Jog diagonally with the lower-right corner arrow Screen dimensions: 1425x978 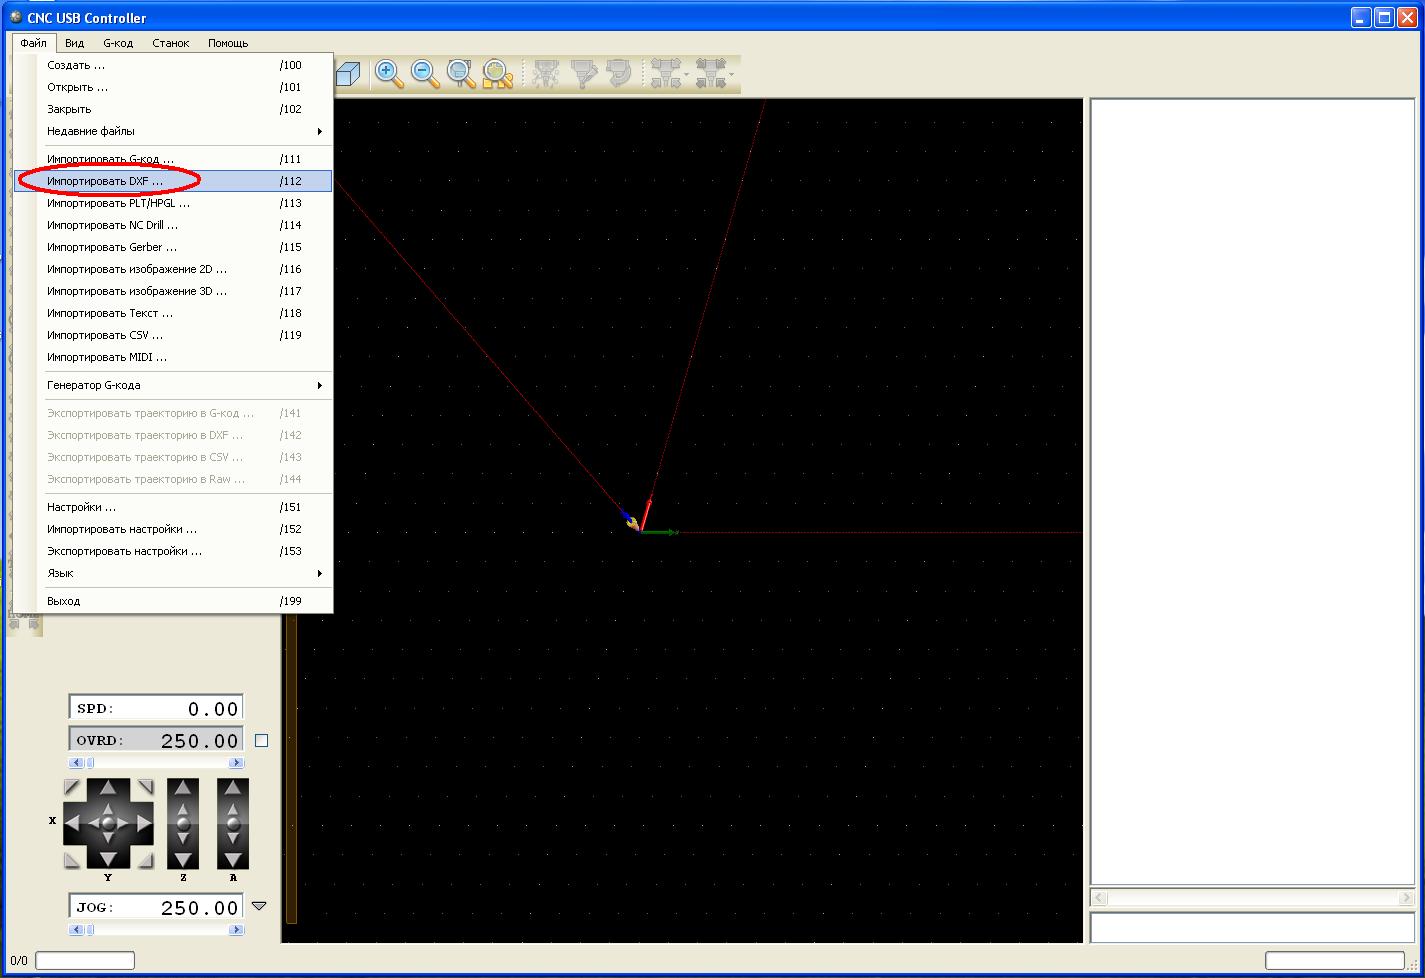coord(145,860)
